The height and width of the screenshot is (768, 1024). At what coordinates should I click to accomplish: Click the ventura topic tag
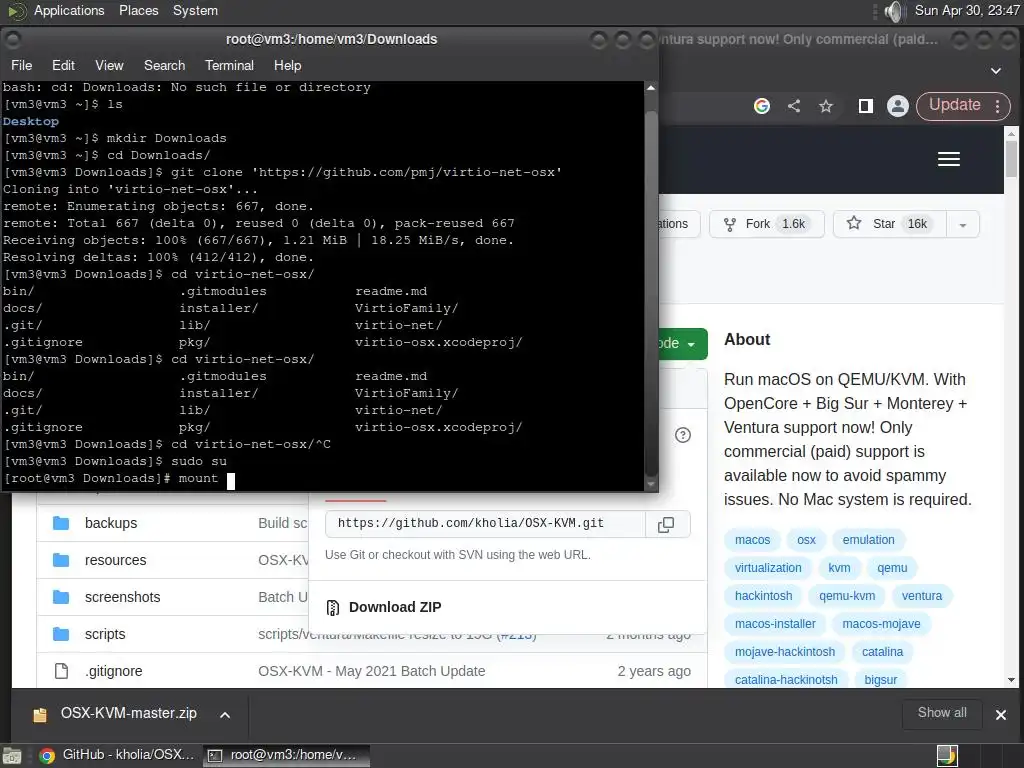click(x=921, y=596)
